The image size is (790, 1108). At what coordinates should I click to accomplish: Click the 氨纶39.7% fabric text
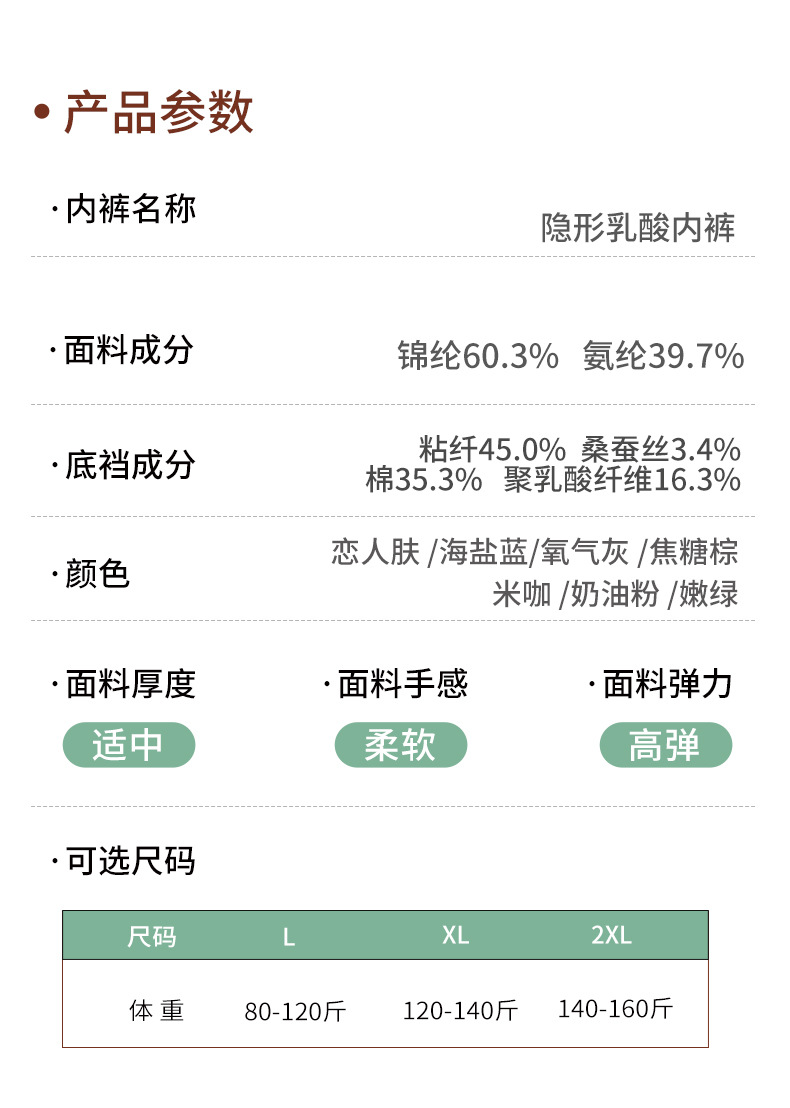pyautogui.click(x=663, y=356)
